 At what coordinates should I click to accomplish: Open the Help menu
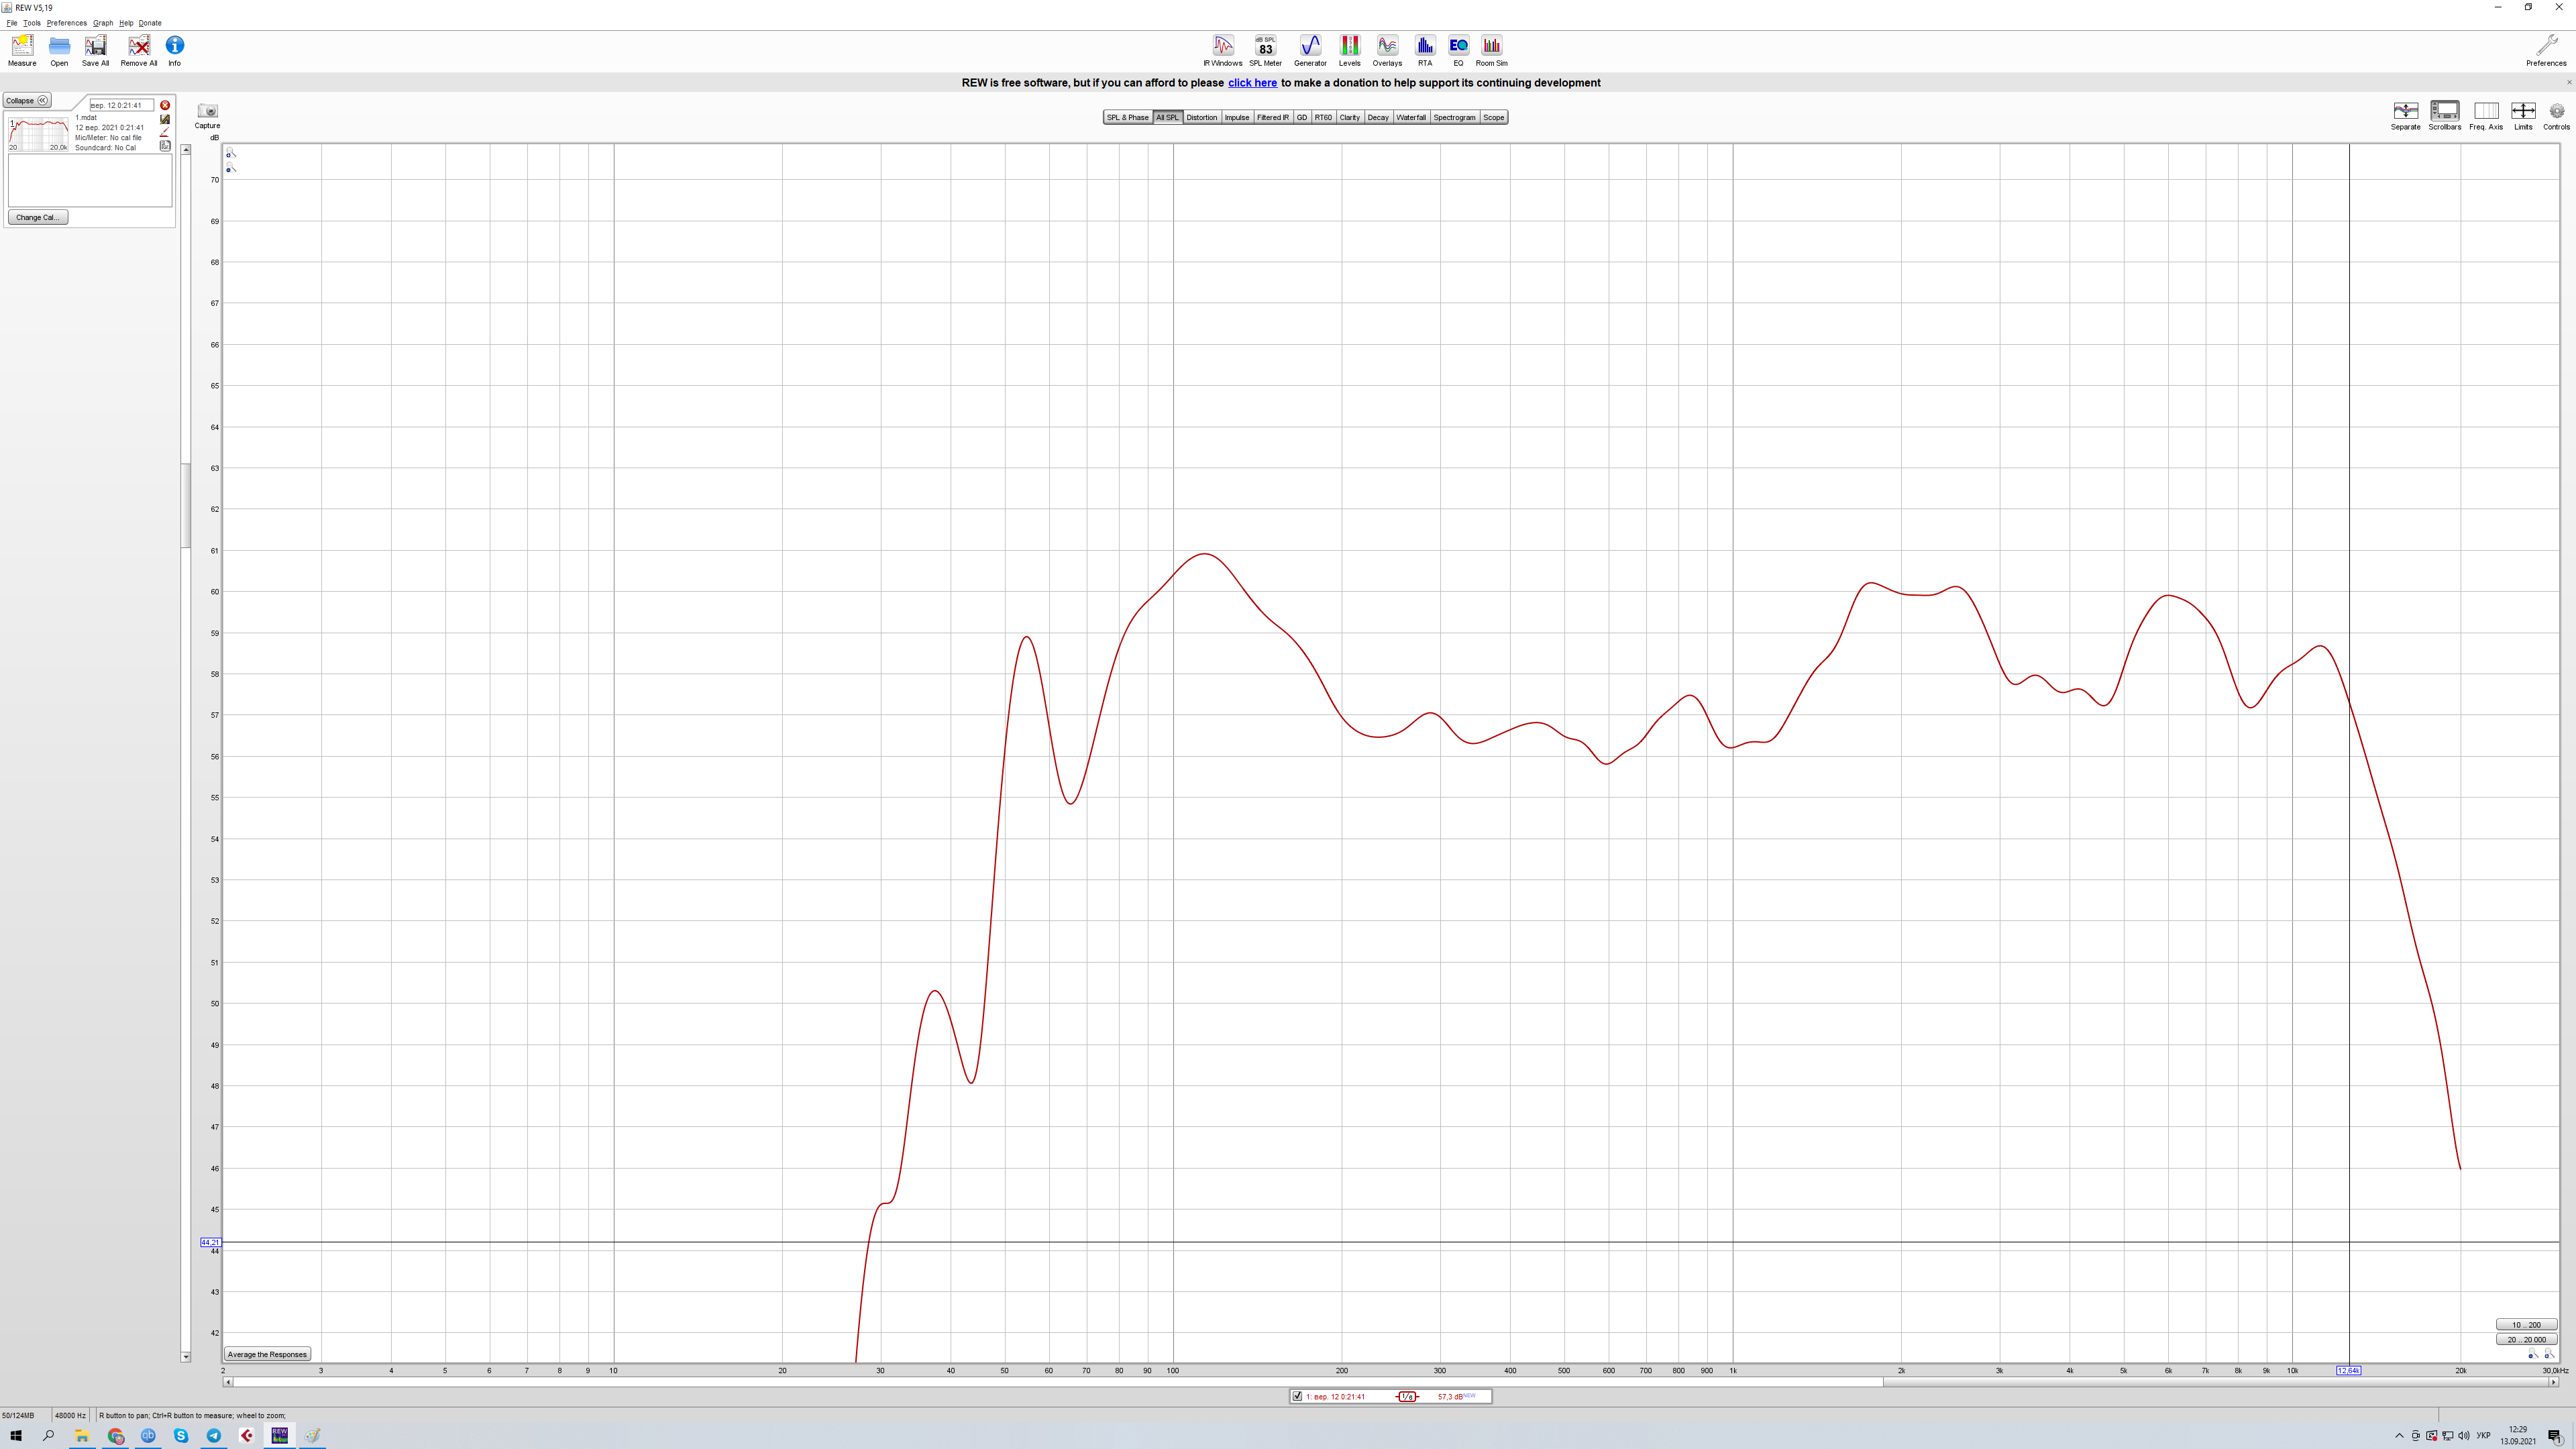click(126, 23)
